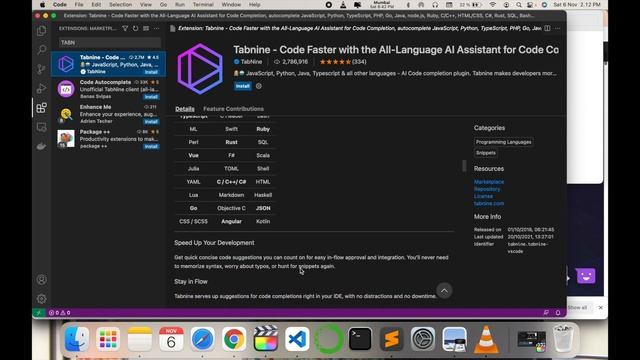
Task: Select Tabnine extension in results list
Action: [109, 64]
